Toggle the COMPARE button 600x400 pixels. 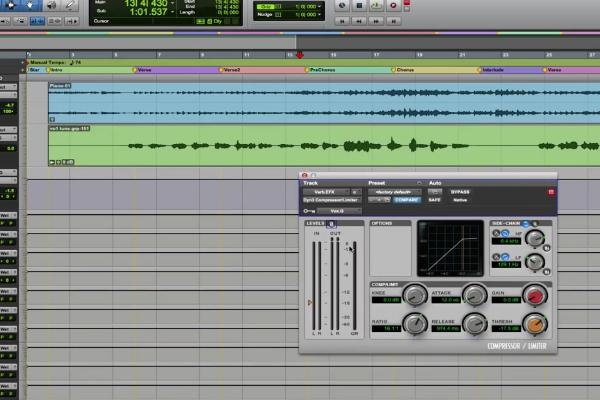407,200
